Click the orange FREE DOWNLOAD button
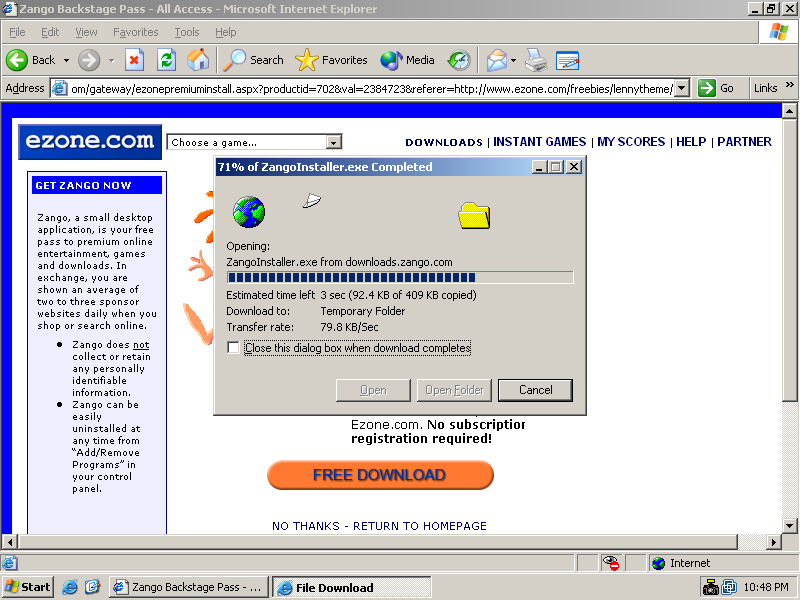The height and width of the screenshot is (600, 800). [x=380, y=474]
